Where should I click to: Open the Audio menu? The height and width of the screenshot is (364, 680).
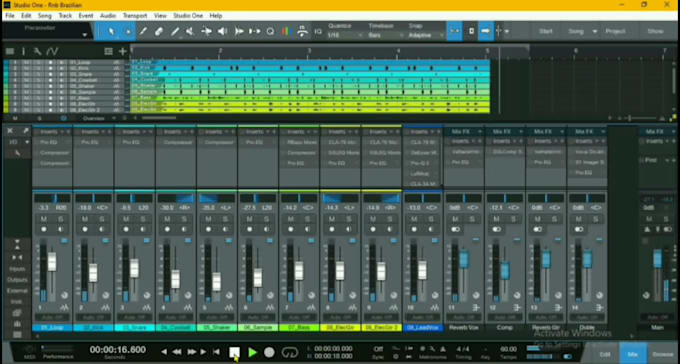(108, 16)
